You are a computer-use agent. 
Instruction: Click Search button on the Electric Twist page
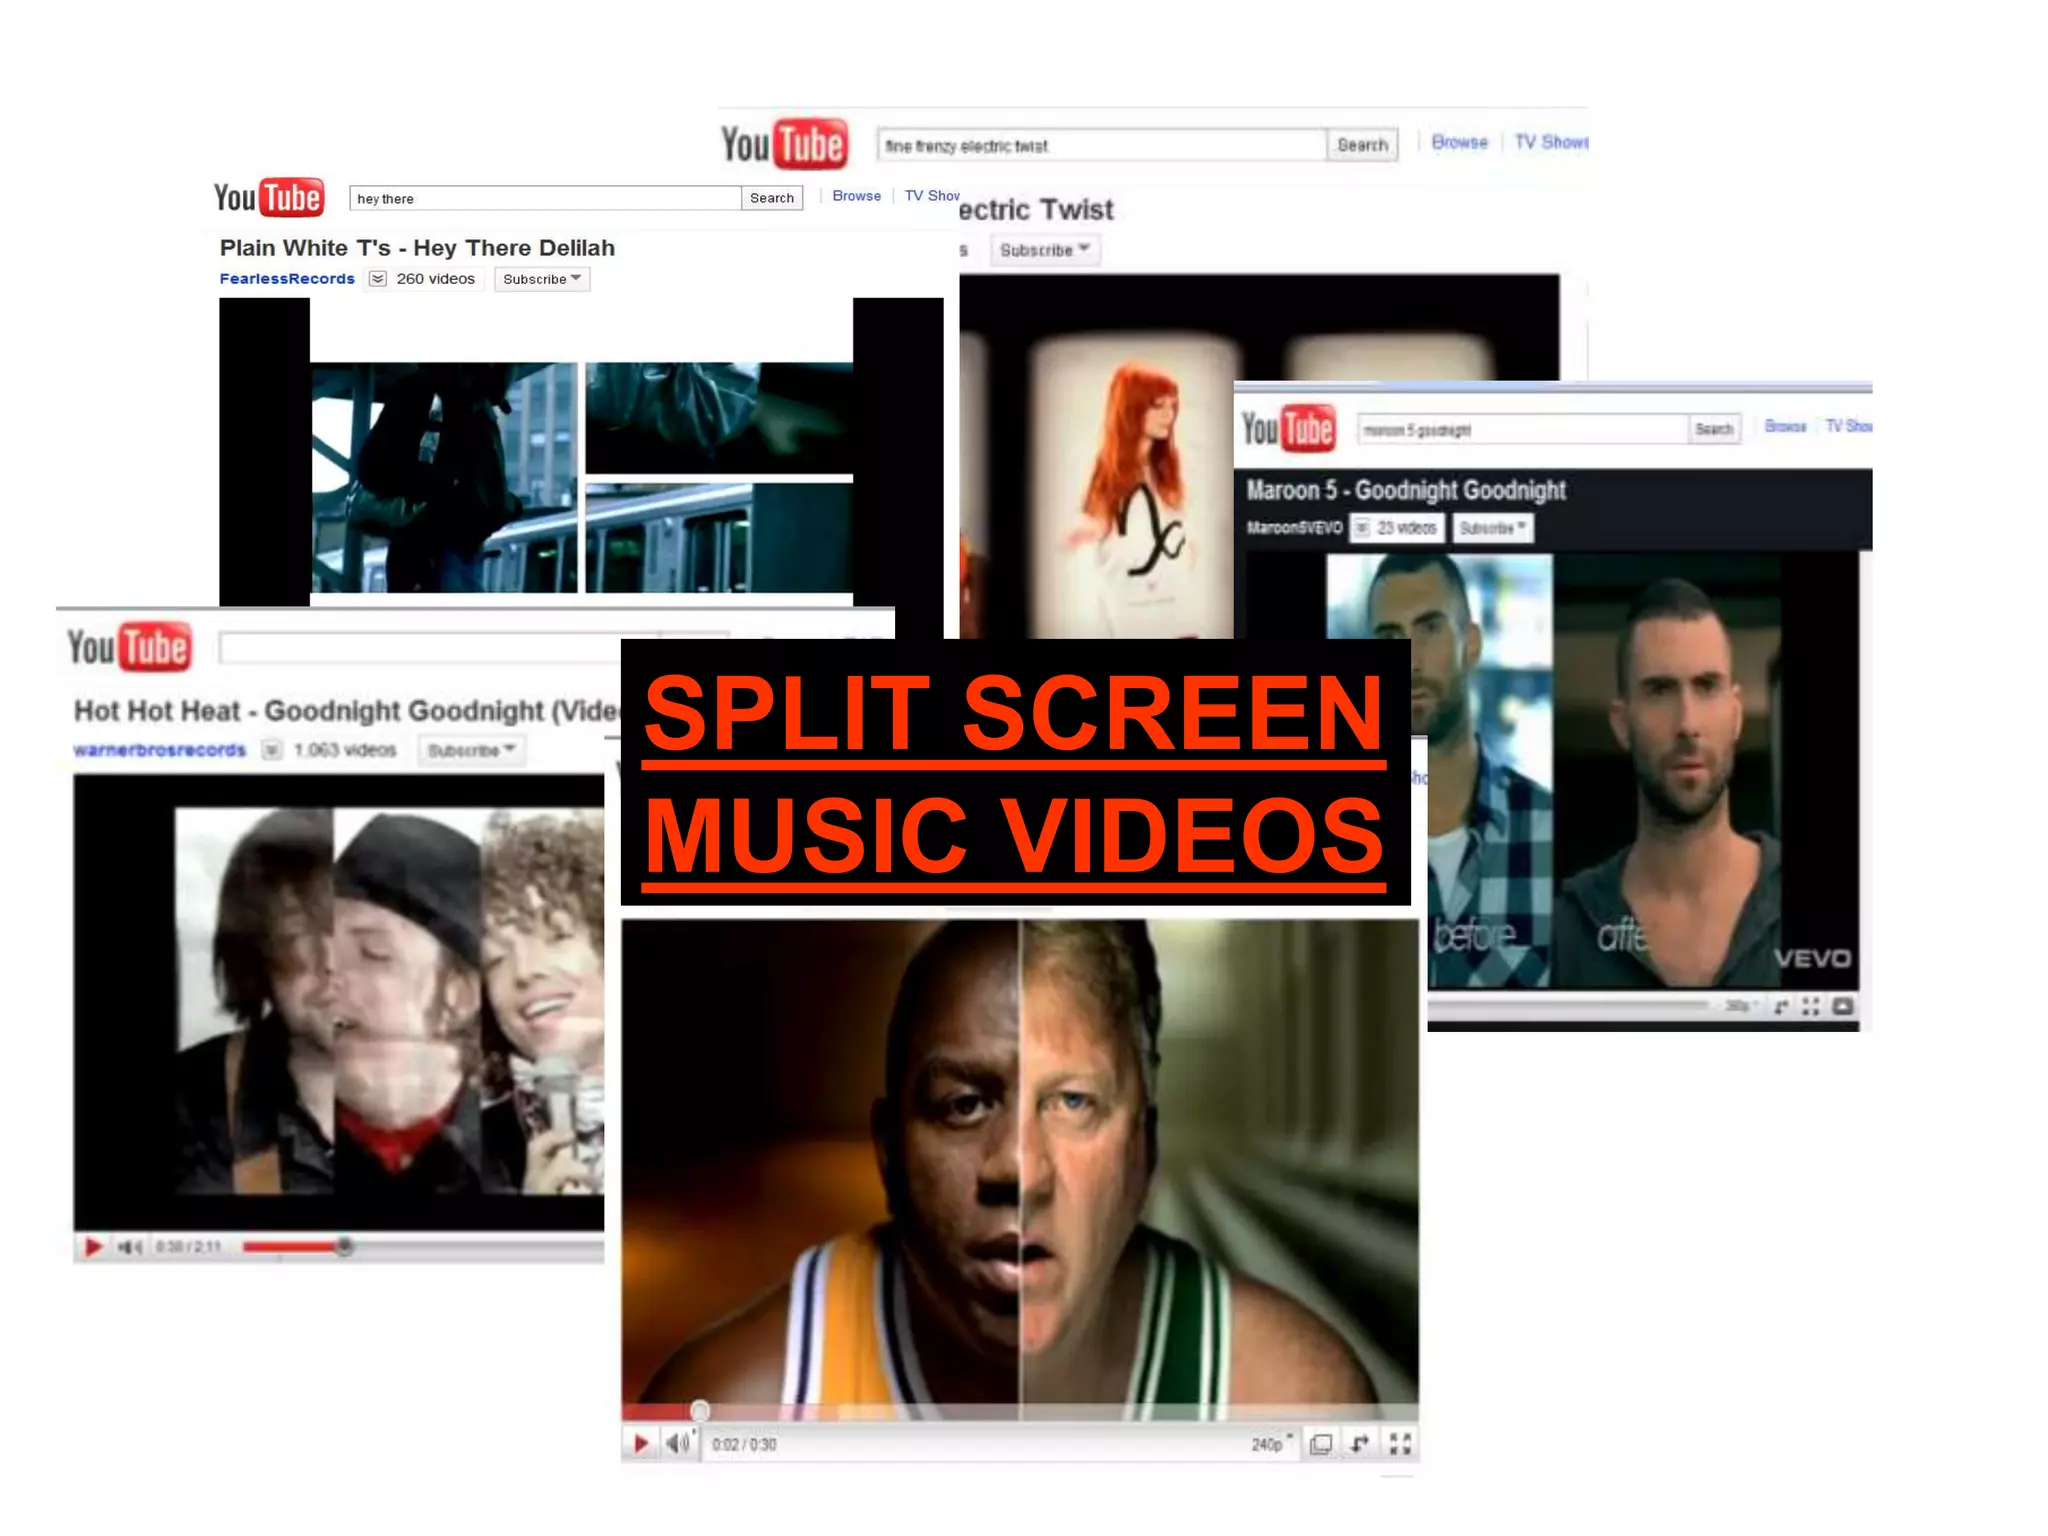click(1362, 145)
